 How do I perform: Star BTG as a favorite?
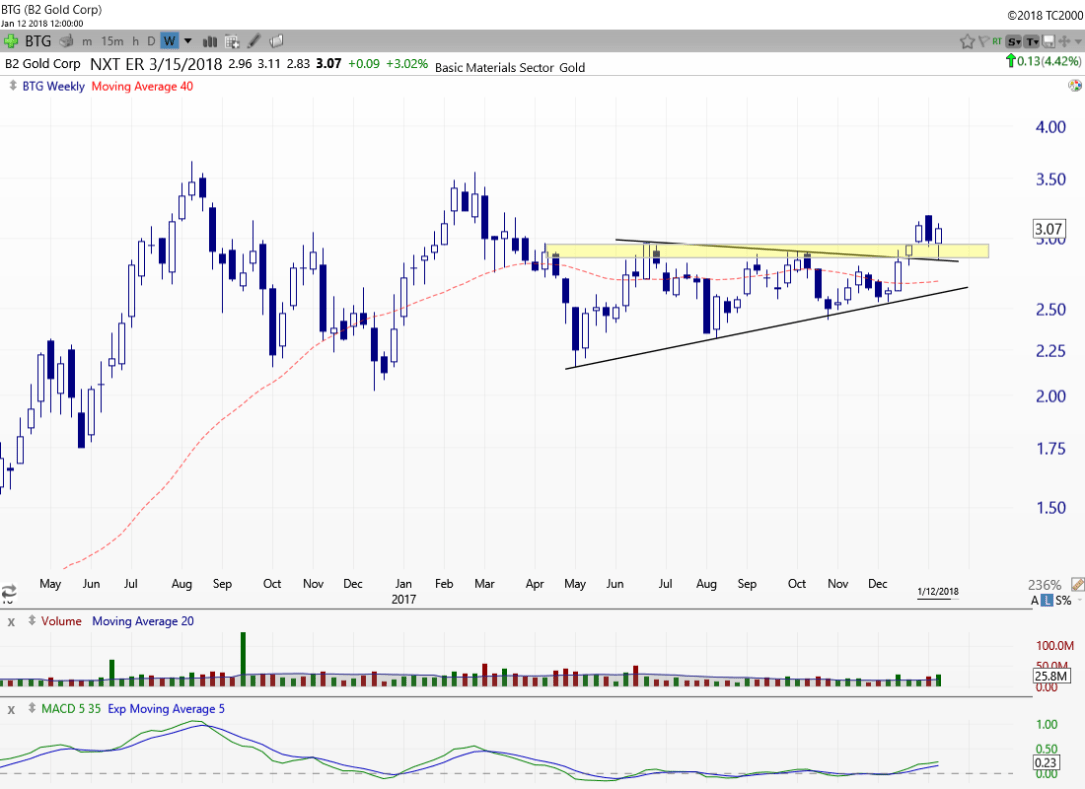click(967, 41)
